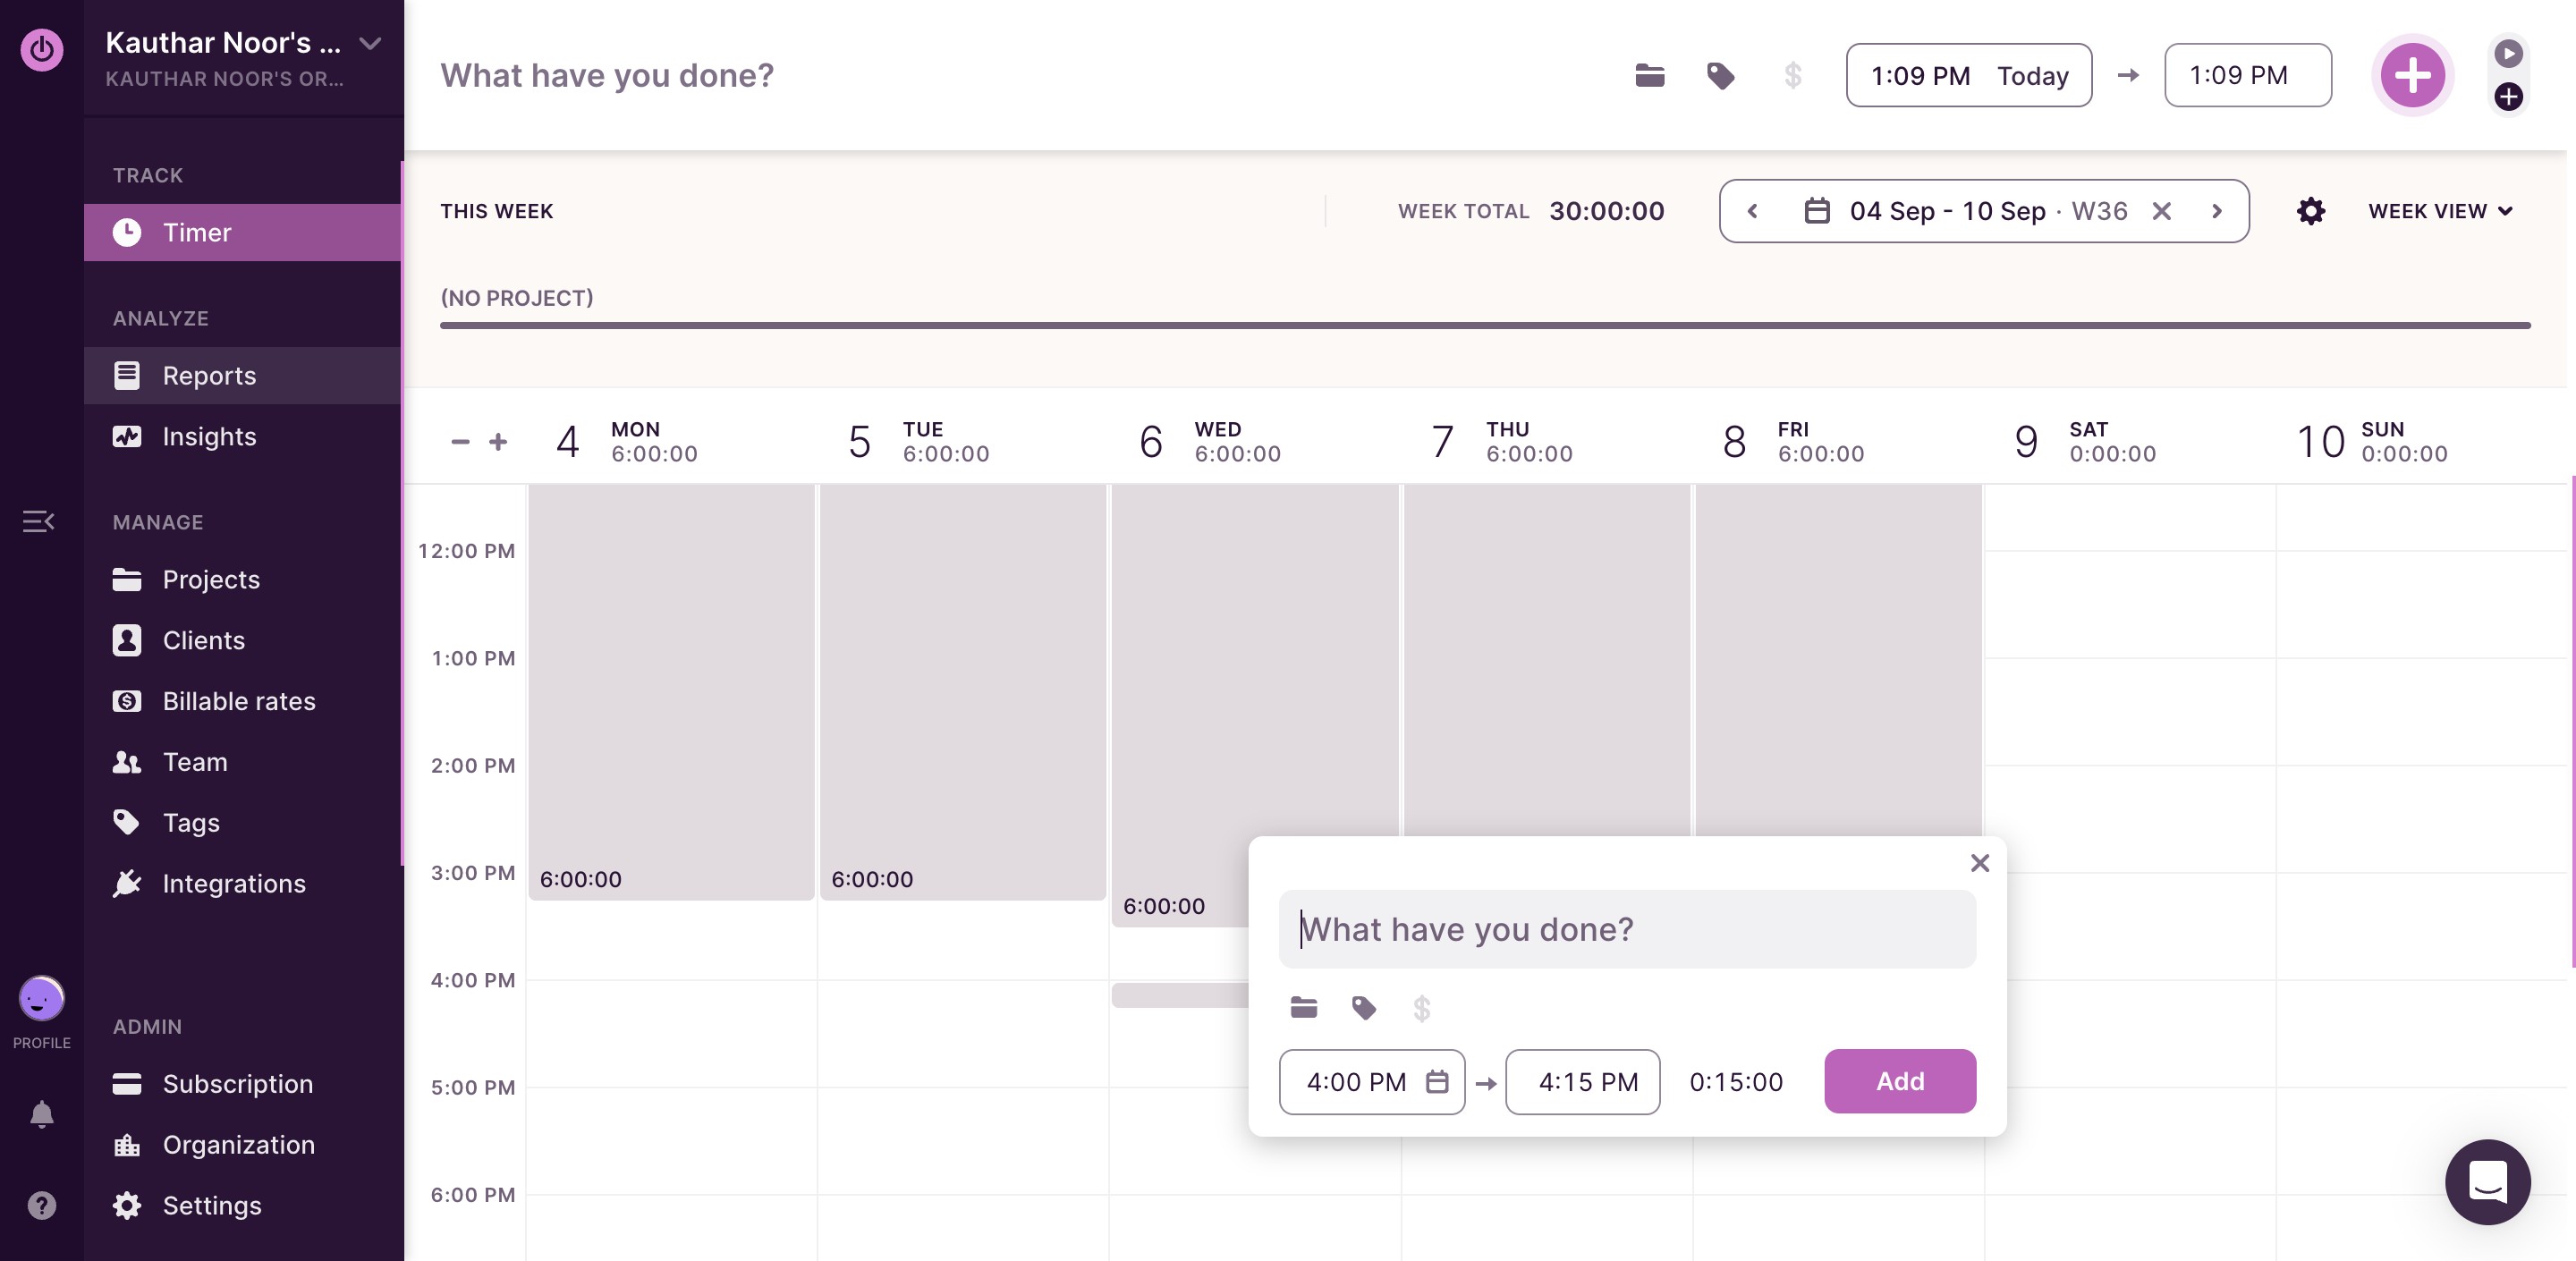Image resolution: width=2576 pixels, height=1261 pixels.
Task: Open notifications bell icon
Action: [x=41, y=1114]
